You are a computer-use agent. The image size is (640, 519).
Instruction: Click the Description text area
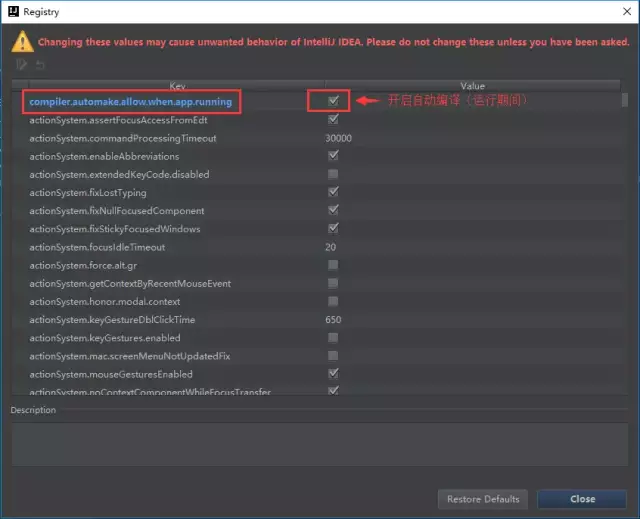[x=320, y=444]
